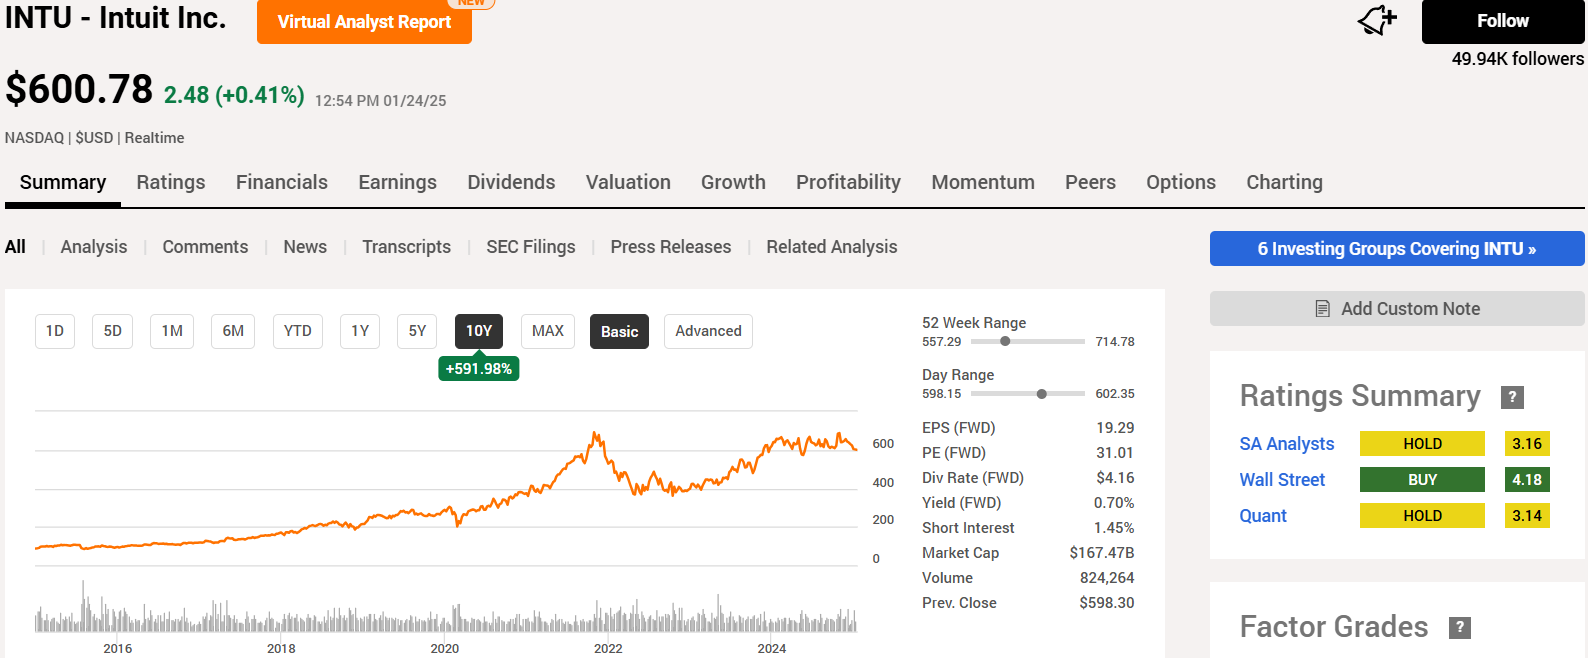Add a custom note
The height and width of the screenshot is (658, 1588).
click(1397, 309)
